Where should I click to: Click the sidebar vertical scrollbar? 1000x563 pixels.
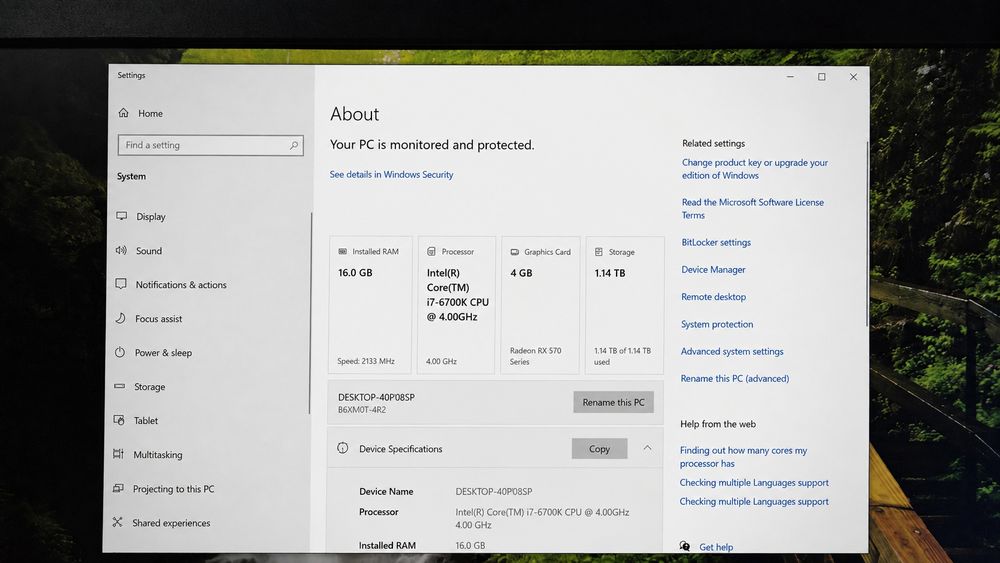point(311,312)
